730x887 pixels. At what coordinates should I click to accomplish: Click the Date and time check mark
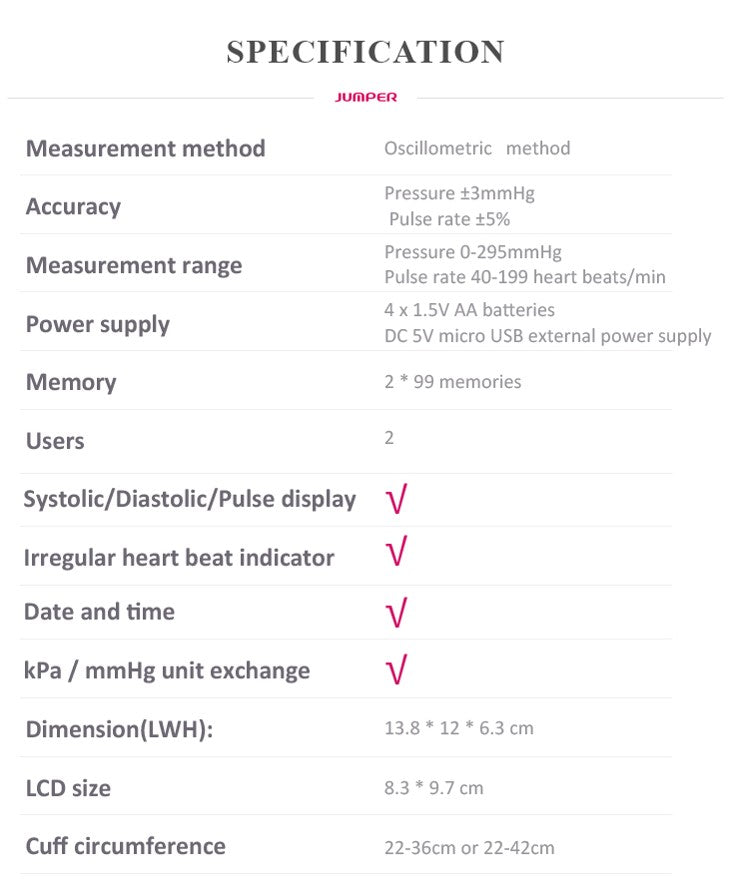(x=396, y=611)
